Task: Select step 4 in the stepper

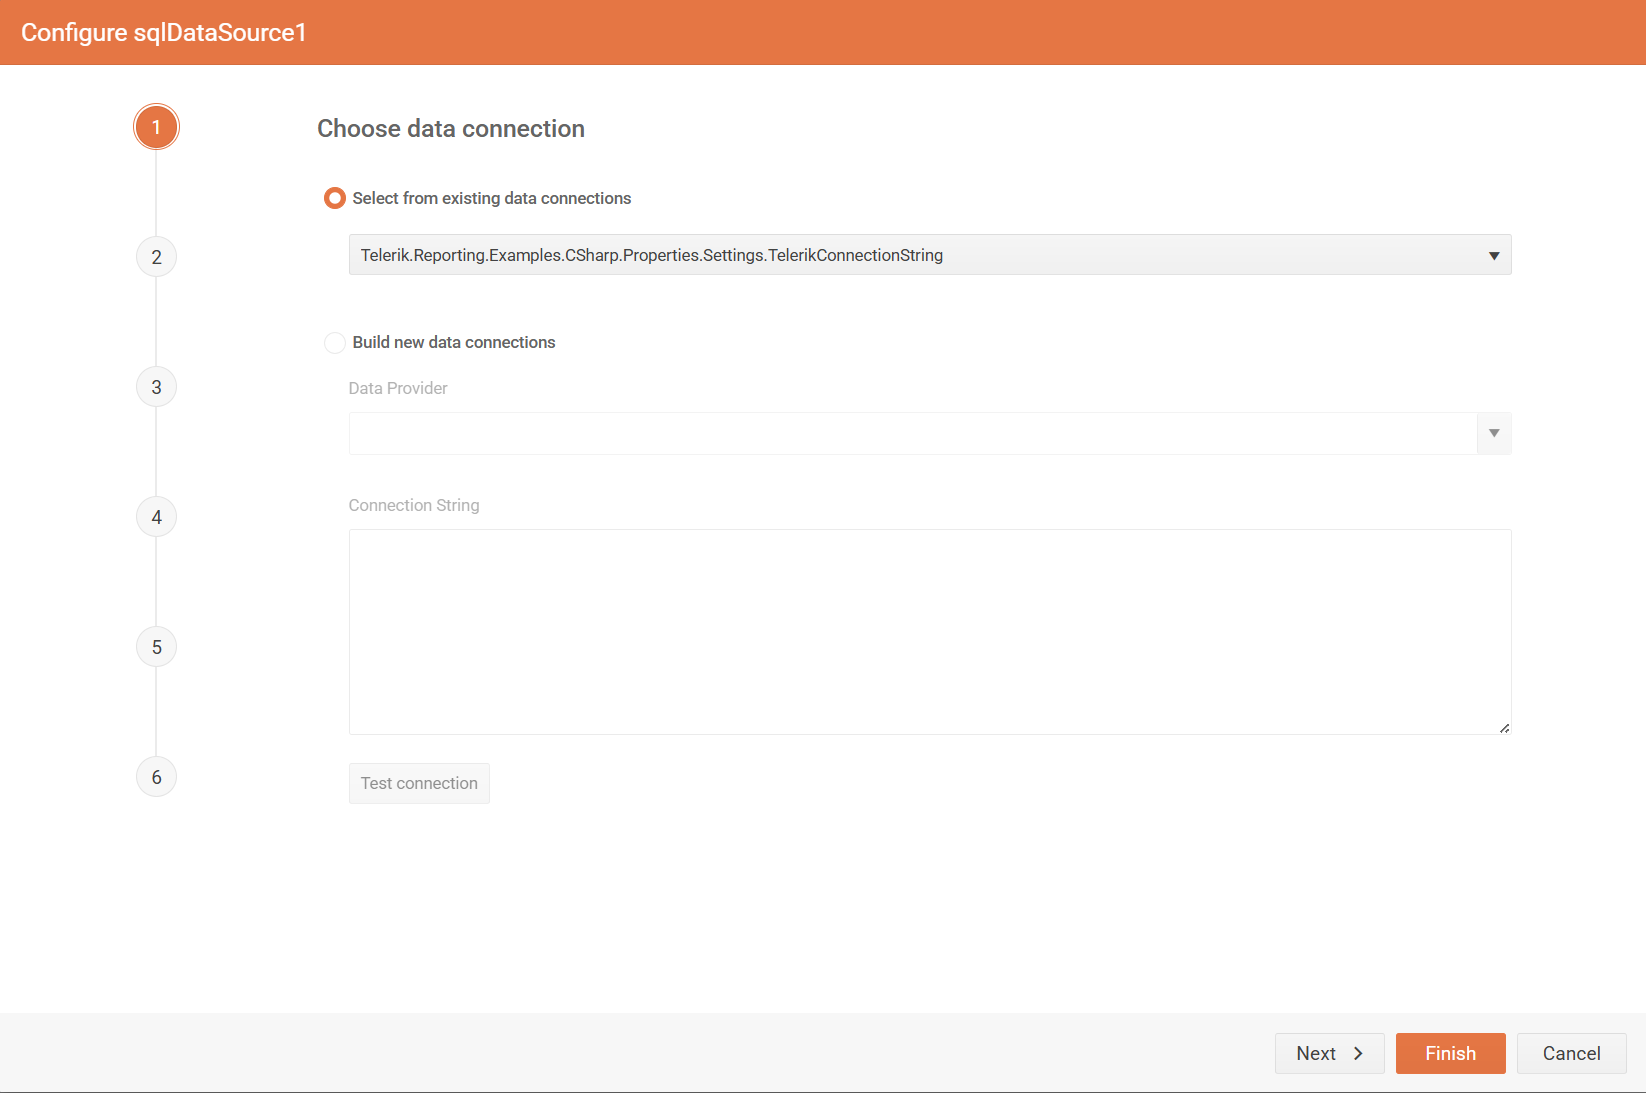Action: tap(156, 517)
